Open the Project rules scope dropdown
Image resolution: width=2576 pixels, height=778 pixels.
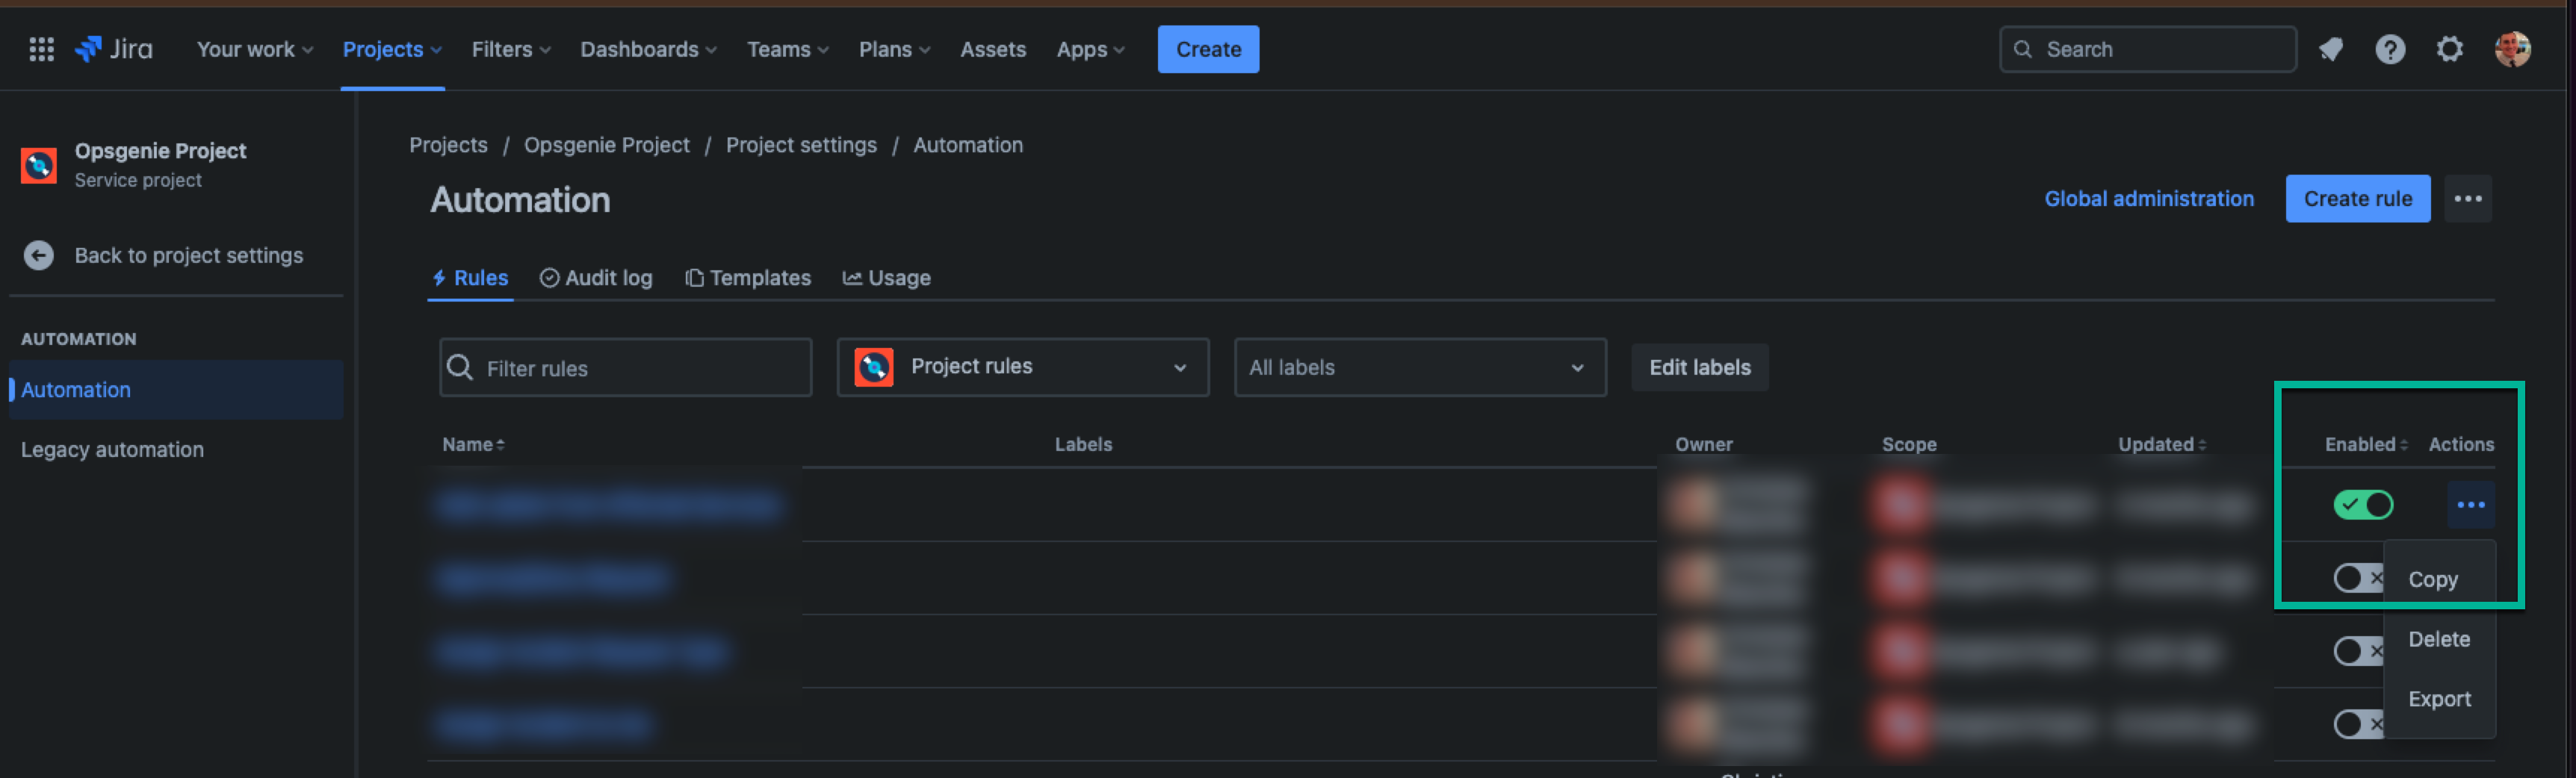point(1022,368)
